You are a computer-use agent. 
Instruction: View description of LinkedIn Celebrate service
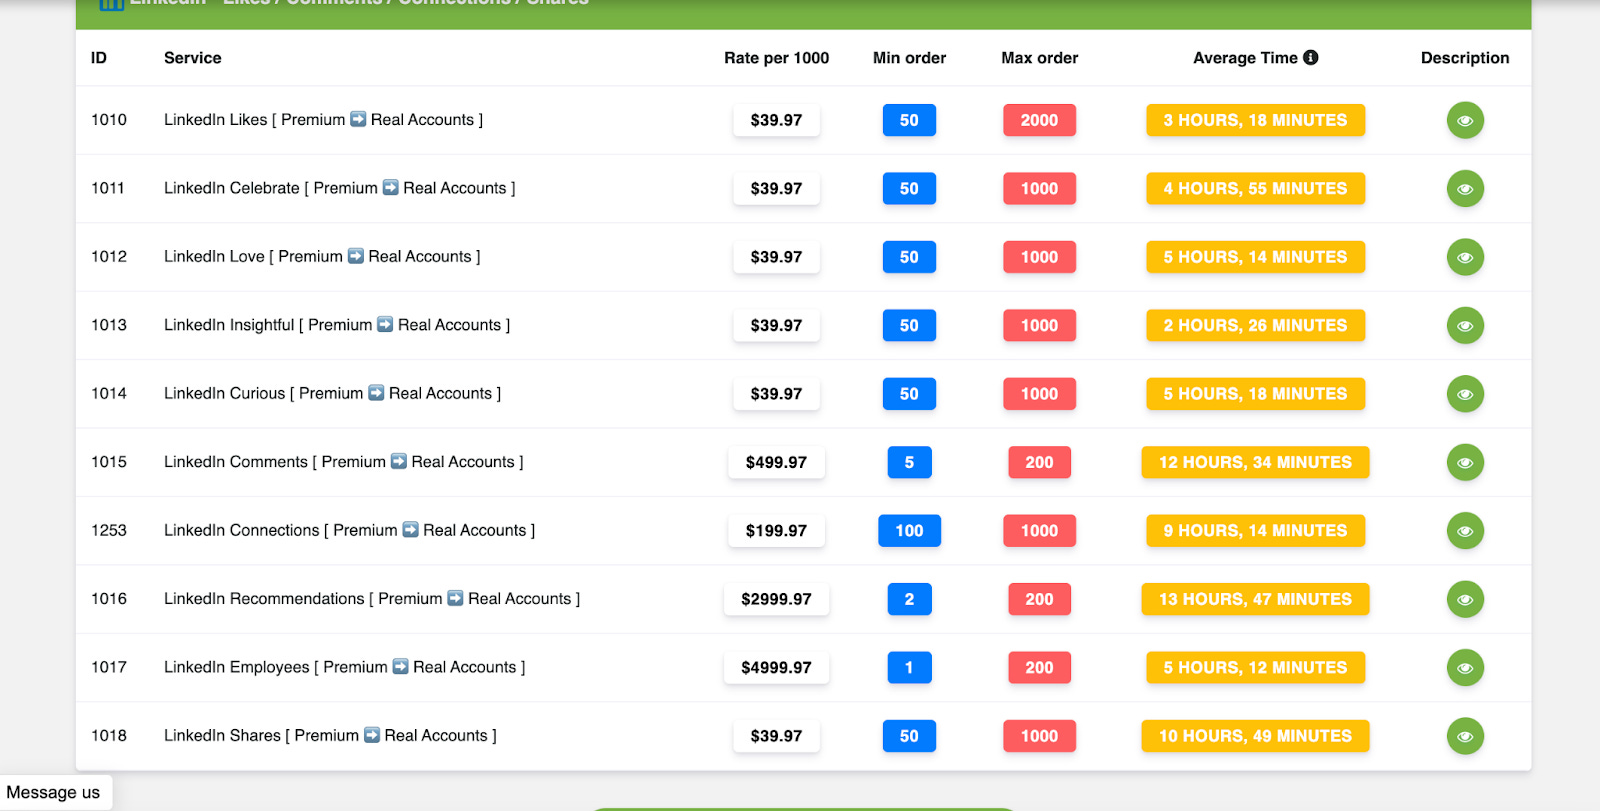[x=1465, y=189]
